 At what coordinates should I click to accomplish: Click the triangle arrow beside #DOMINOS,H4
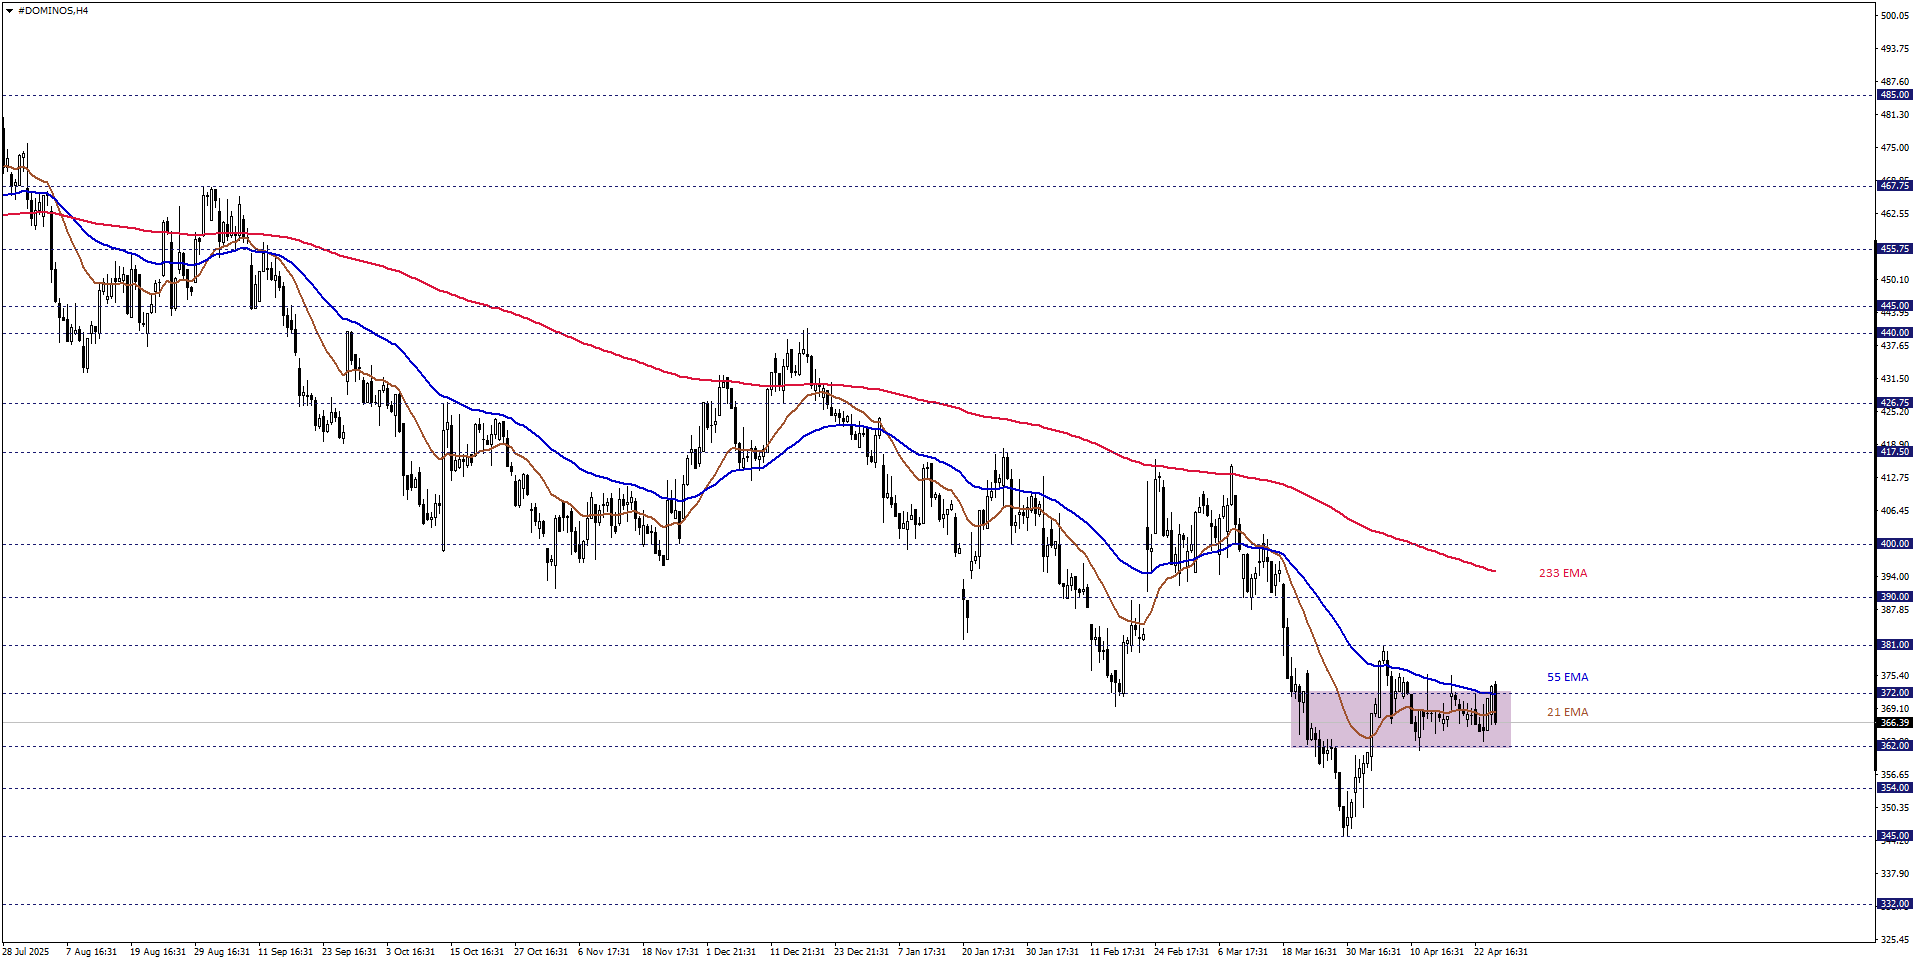[x=9, y=11]
